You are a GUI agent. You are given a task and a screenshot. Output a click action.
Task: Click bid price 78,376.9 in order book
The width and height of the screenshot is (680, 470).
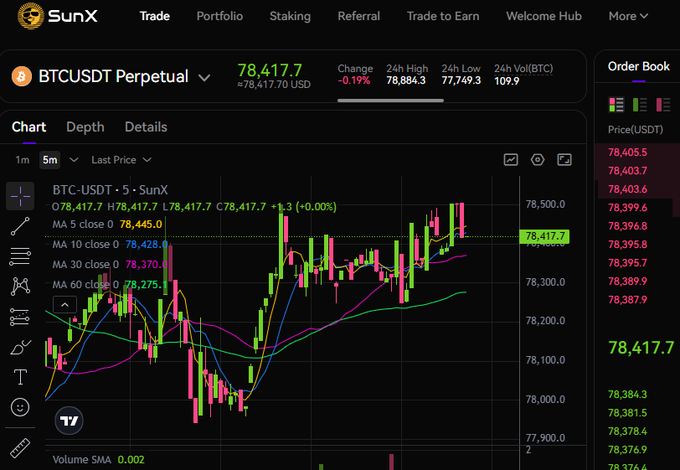pos(628,450)
